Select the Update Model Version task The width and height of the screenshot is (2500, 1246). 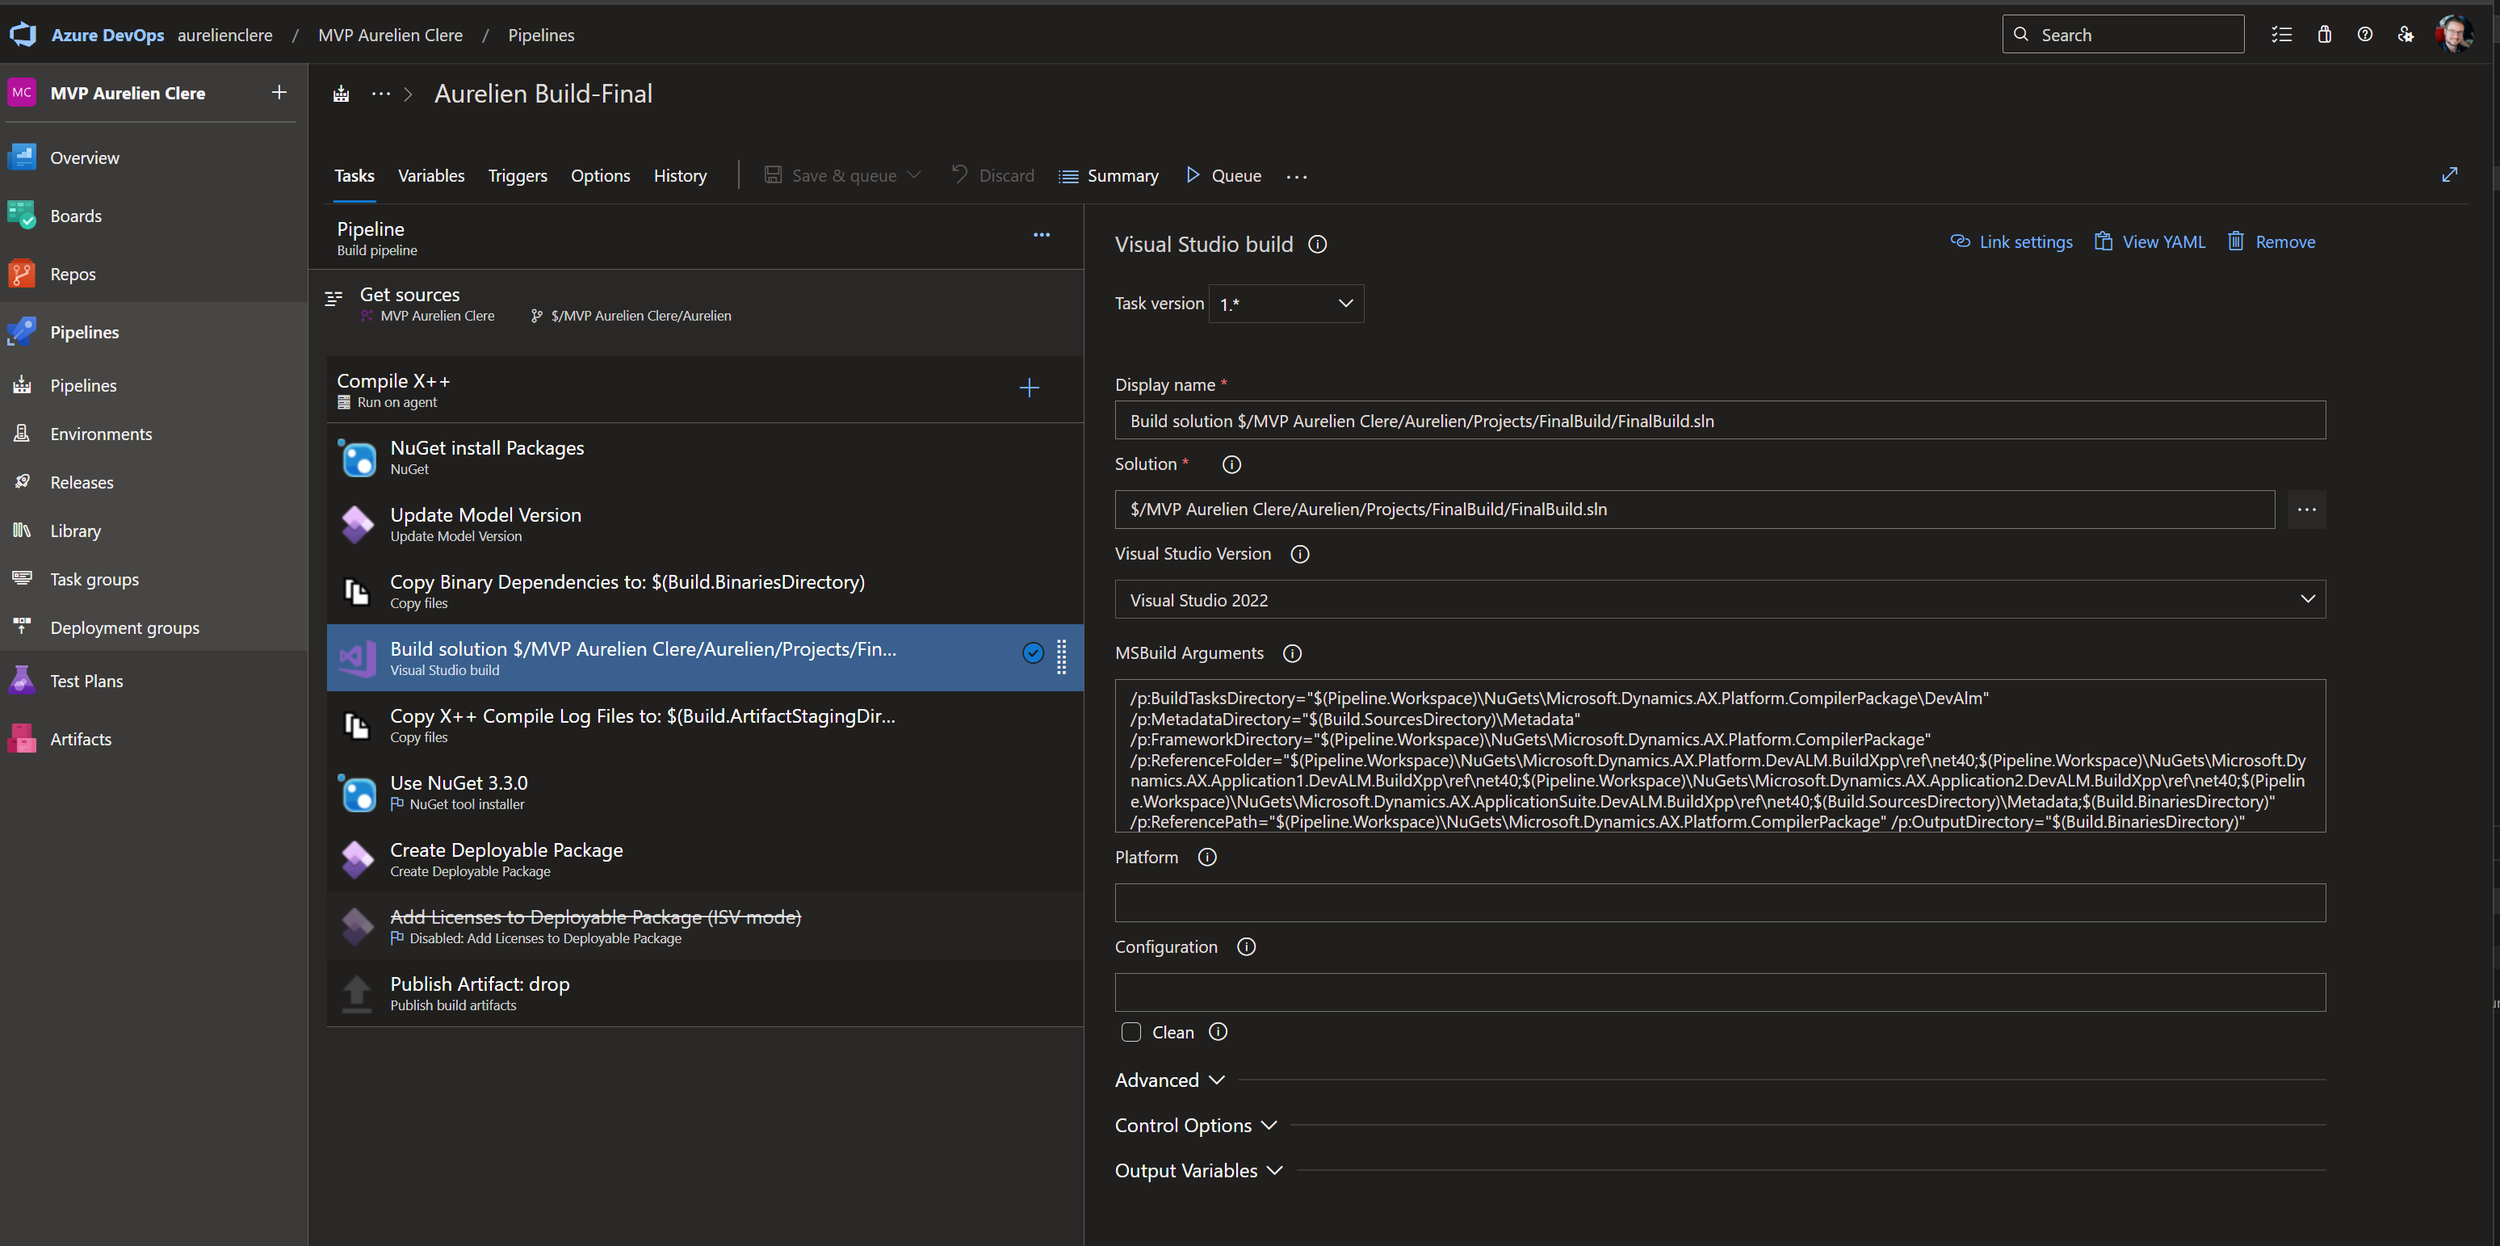click(705, 524)
